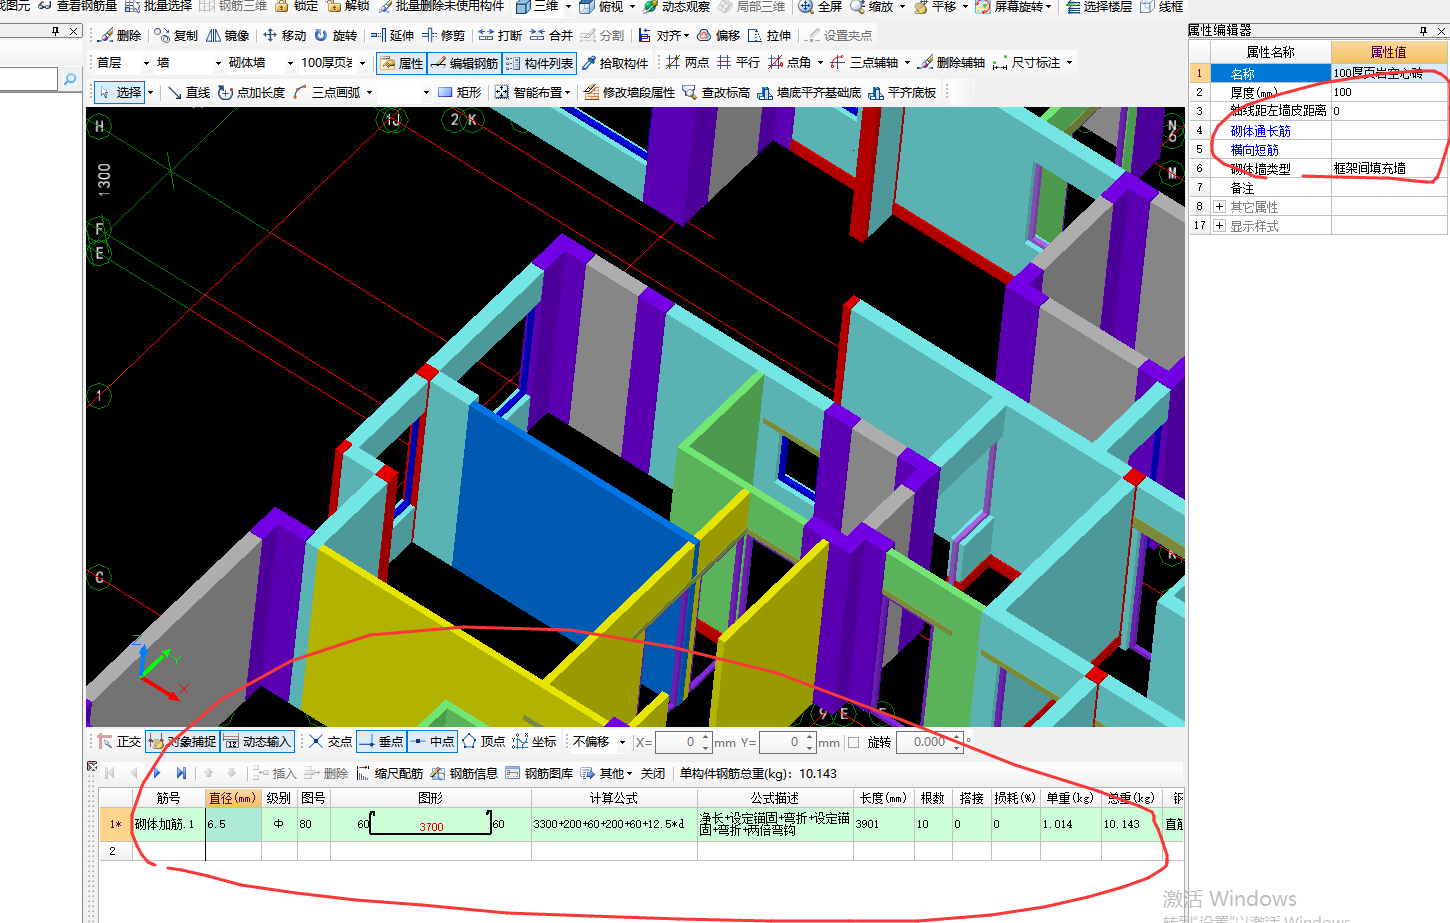Click the 横向短筋 property link
1450x923 pixels.
[x=1254, y=150]
